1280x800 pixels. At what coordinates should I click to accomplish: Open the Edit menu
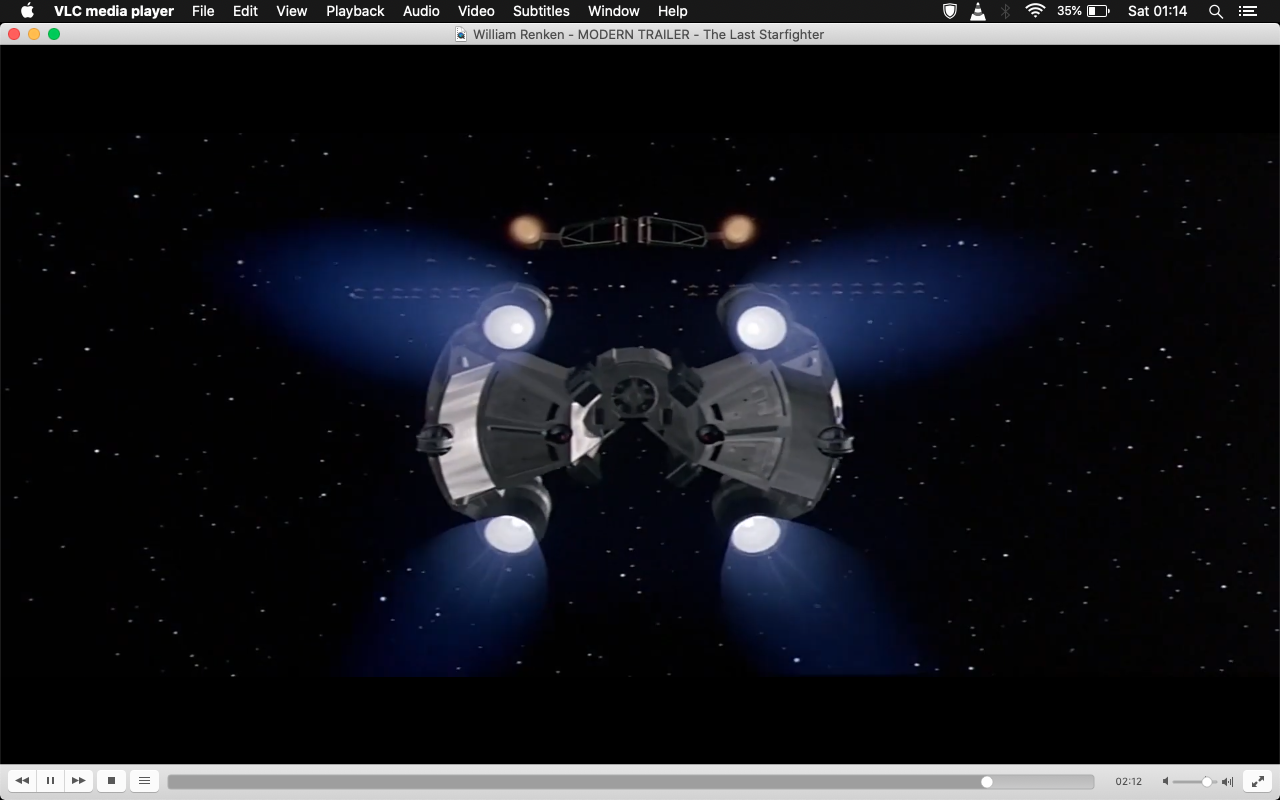[x=245, y=11]
